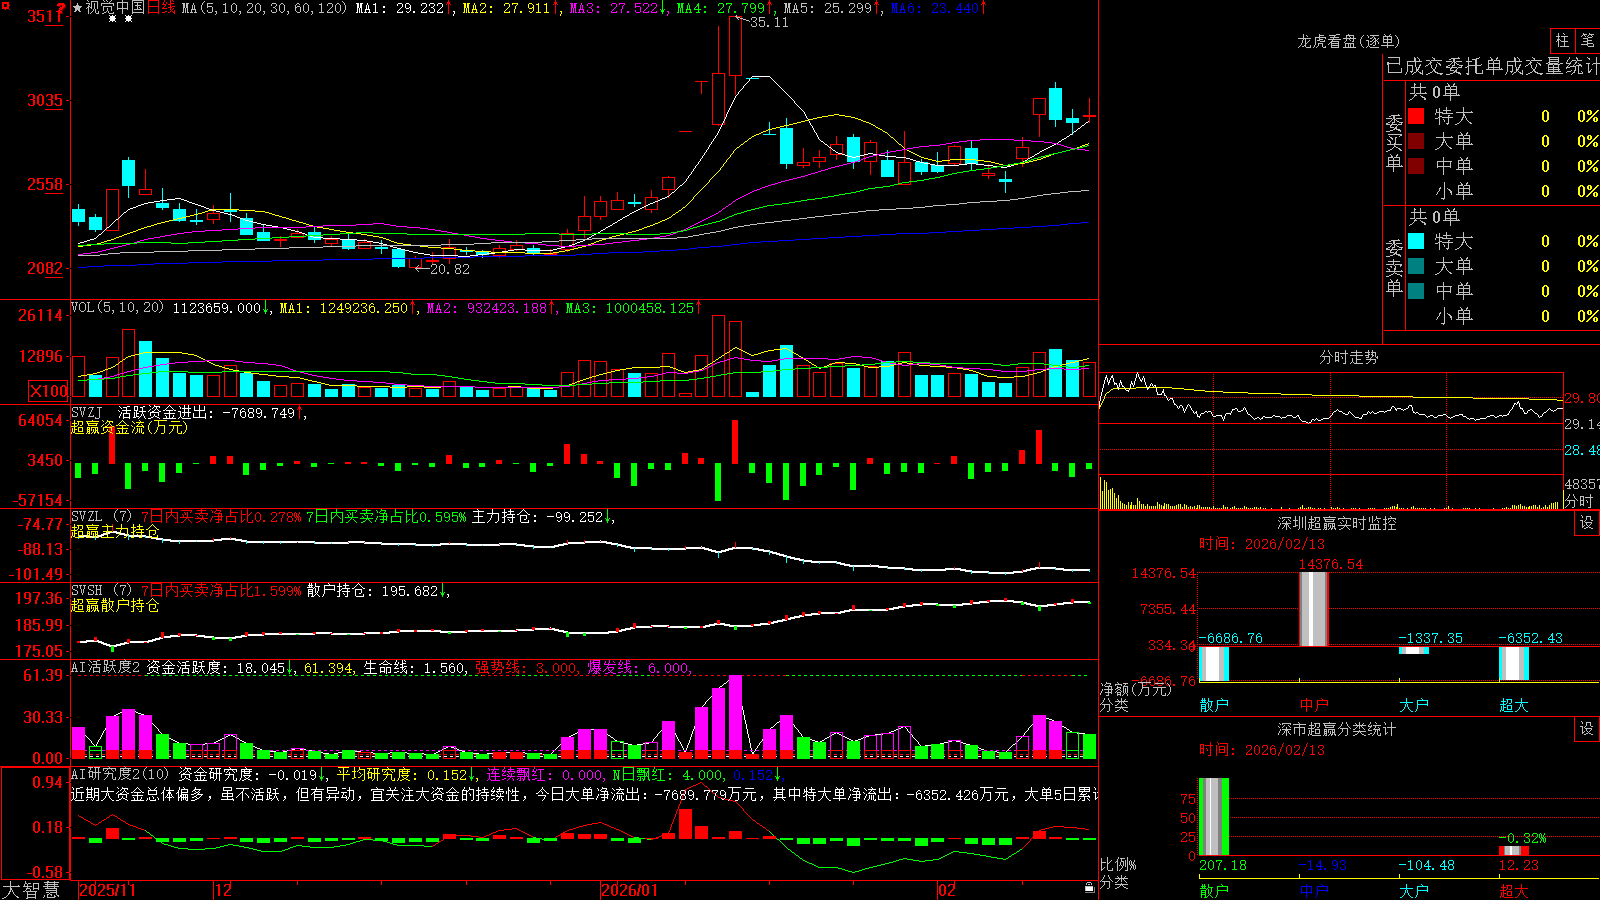Click 时间: 2026/02/13 in real-time monitor
The image size is (1600, 900).
tap(1262, 544)
